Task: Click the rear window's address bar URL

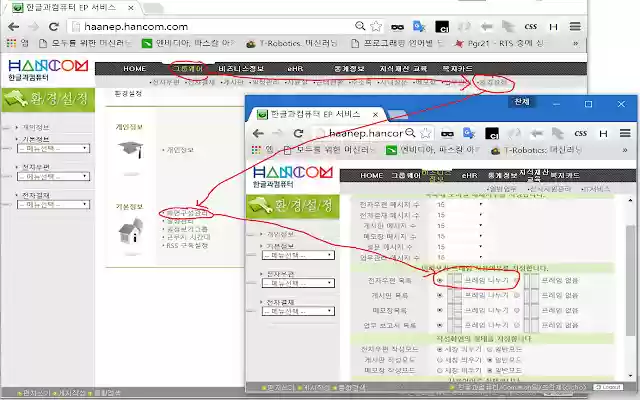Action: coord(136,27)
